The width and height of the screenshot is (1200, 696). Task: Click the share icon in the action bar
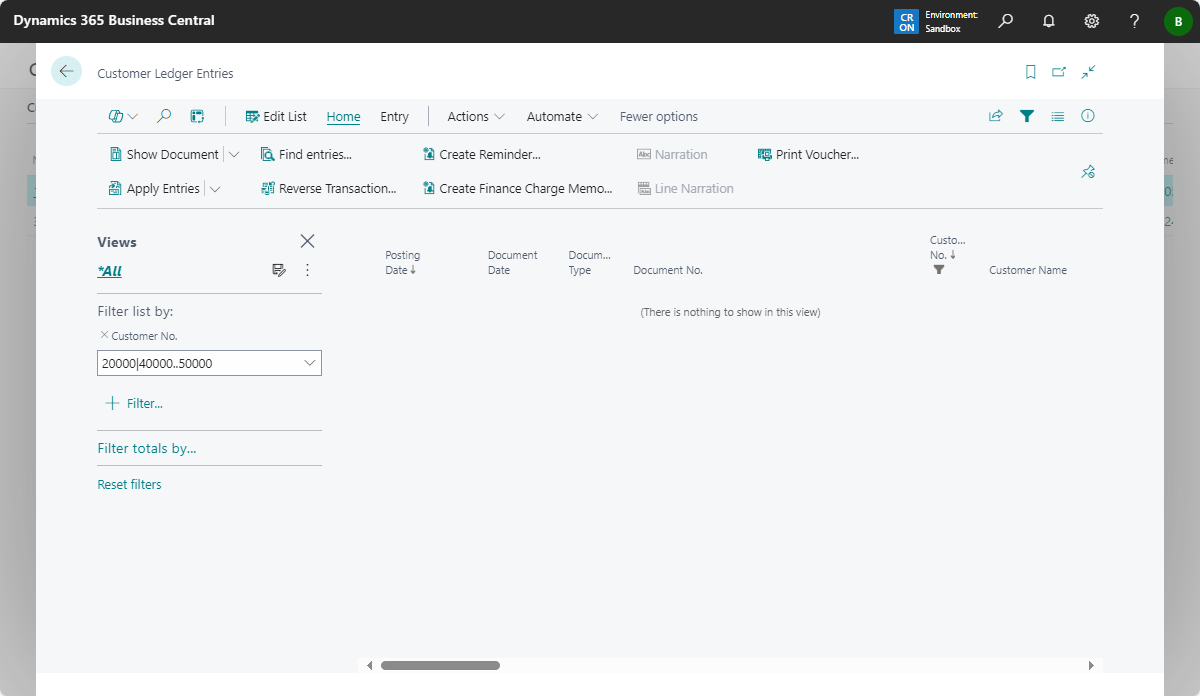[x=995, y=116]
